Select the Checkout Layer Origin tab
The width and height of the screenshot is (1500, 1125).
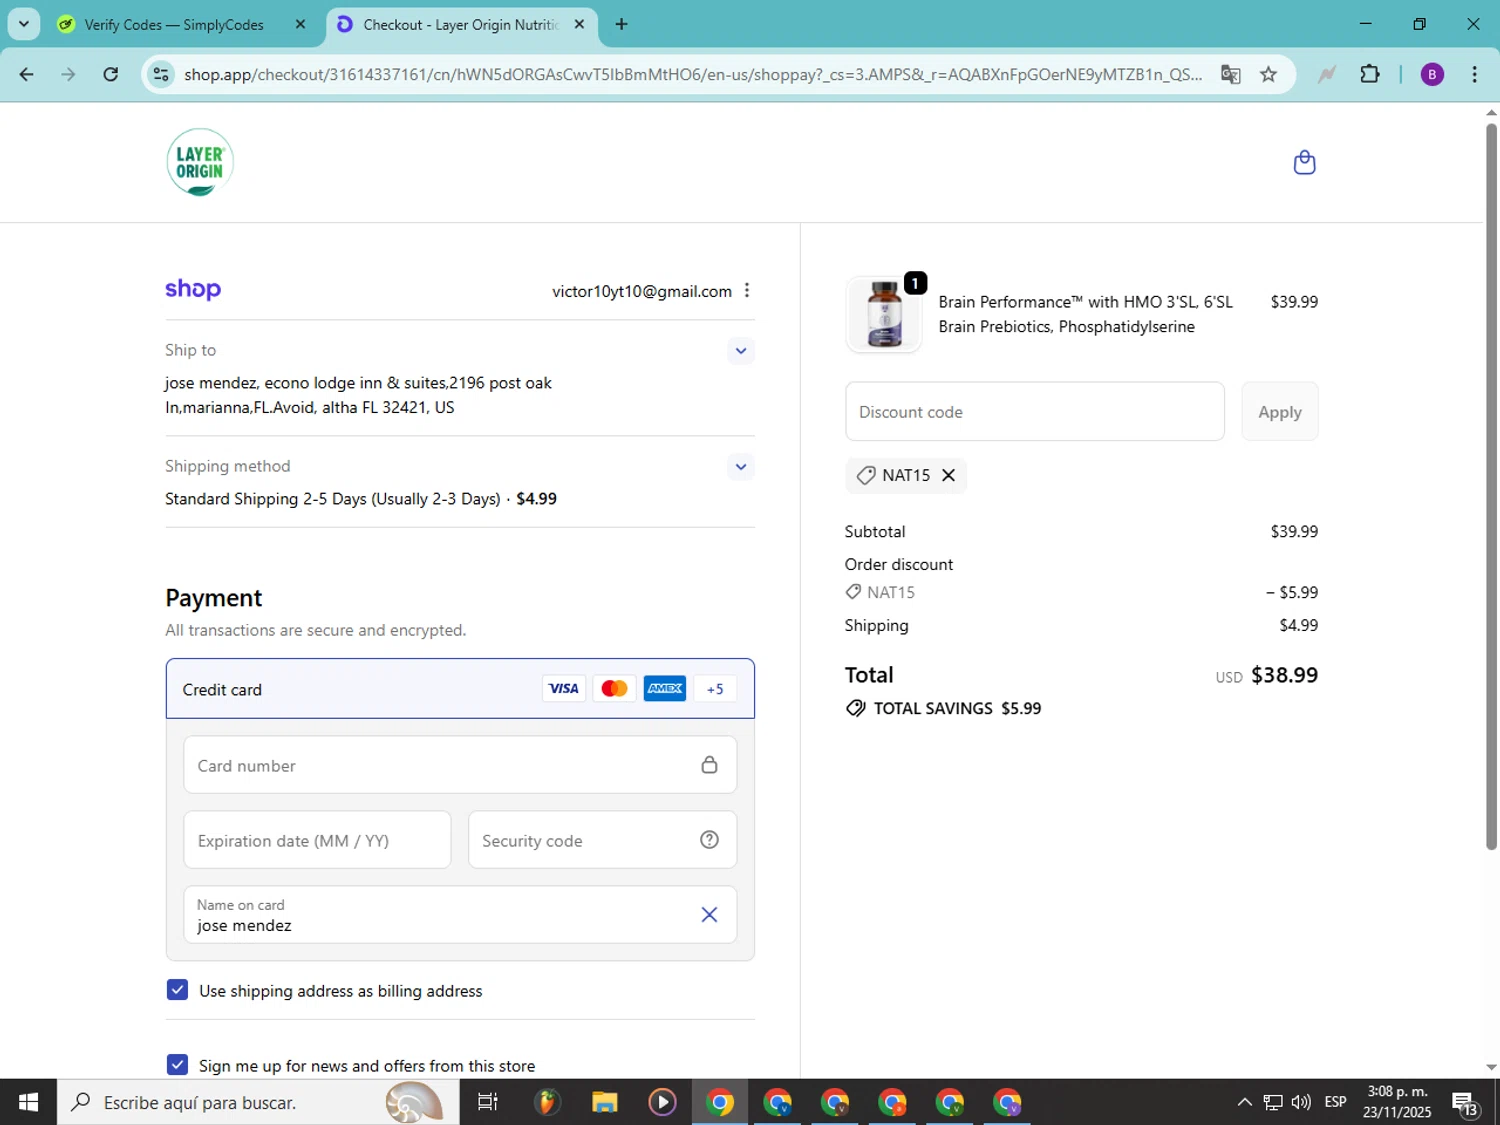[x=460, y=24]
